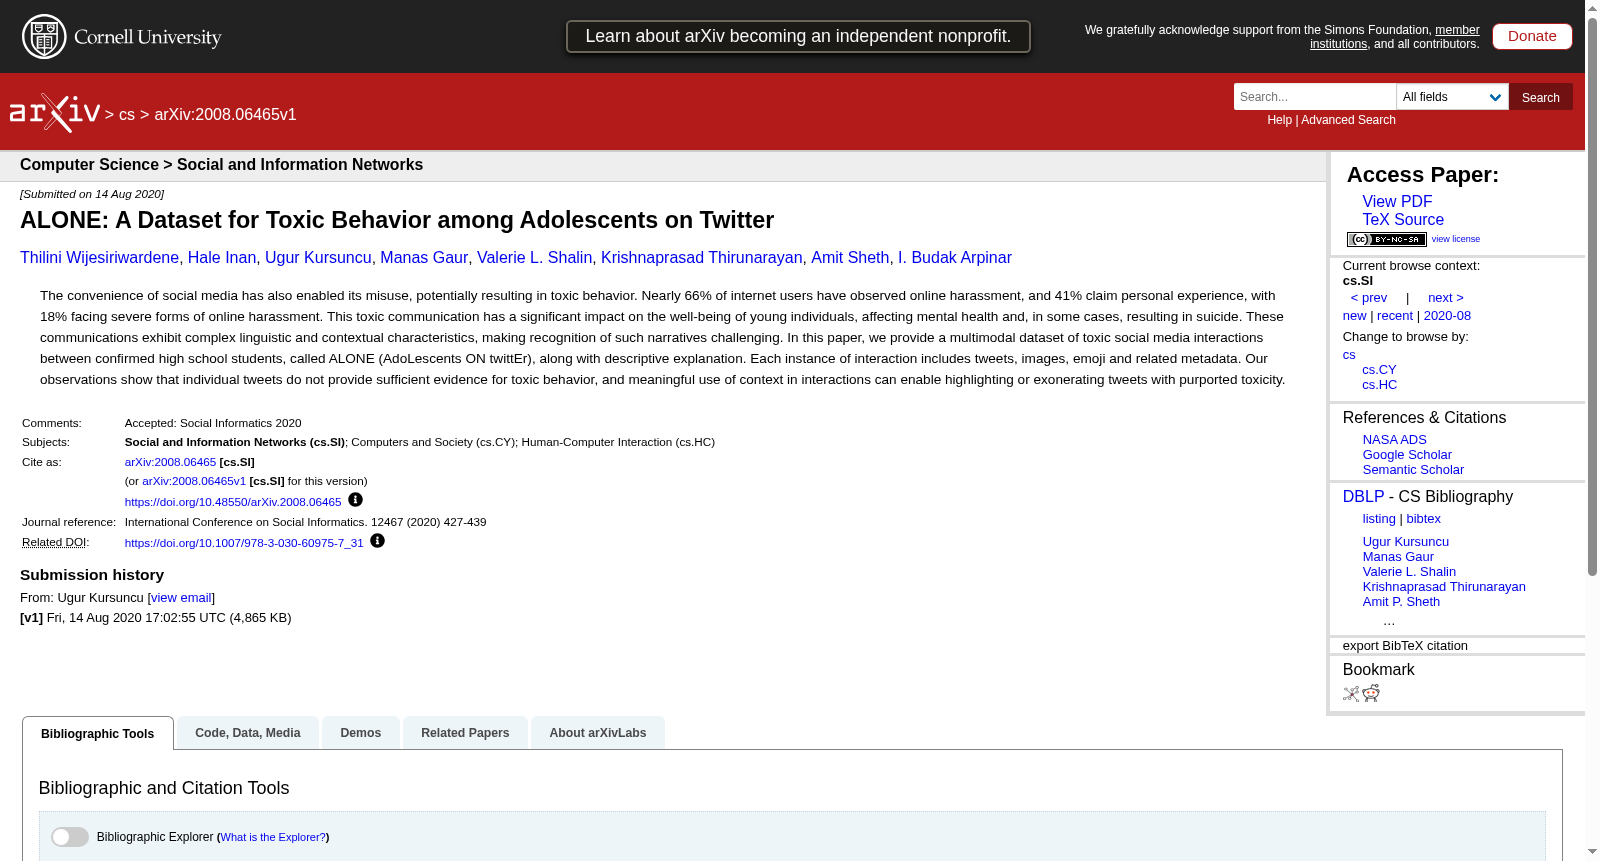
Task: Open the doi.org/10.48550 arXiv DOI link
Action: [x=233, y=502]
